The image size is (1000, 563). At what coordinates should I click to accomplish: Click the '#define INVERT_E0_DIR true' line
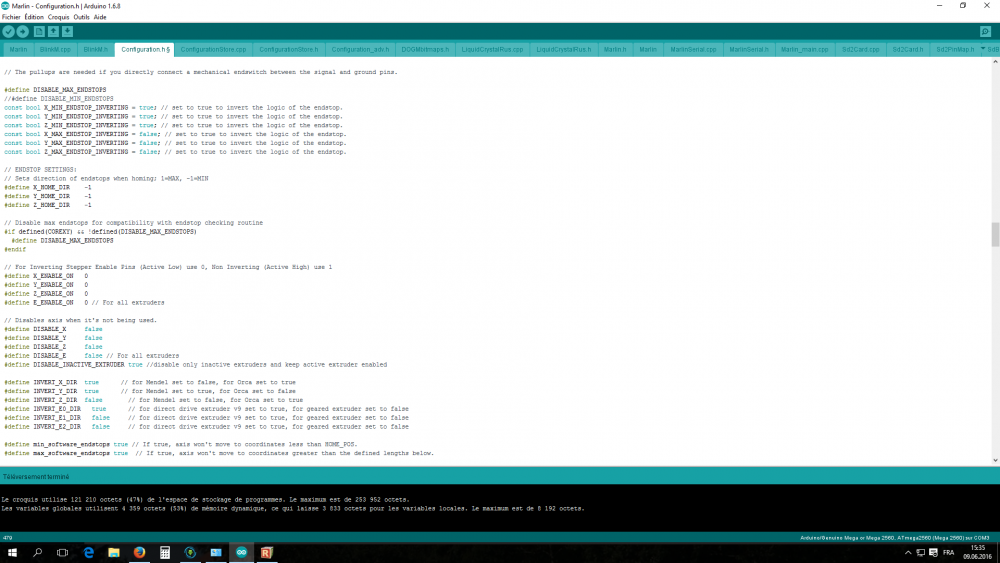206,409
